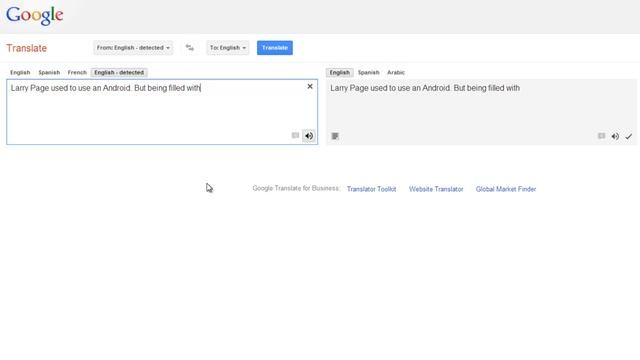This screenshot has width=640, height=360.
Task: Select French source language tab
Action: point(77,72)
